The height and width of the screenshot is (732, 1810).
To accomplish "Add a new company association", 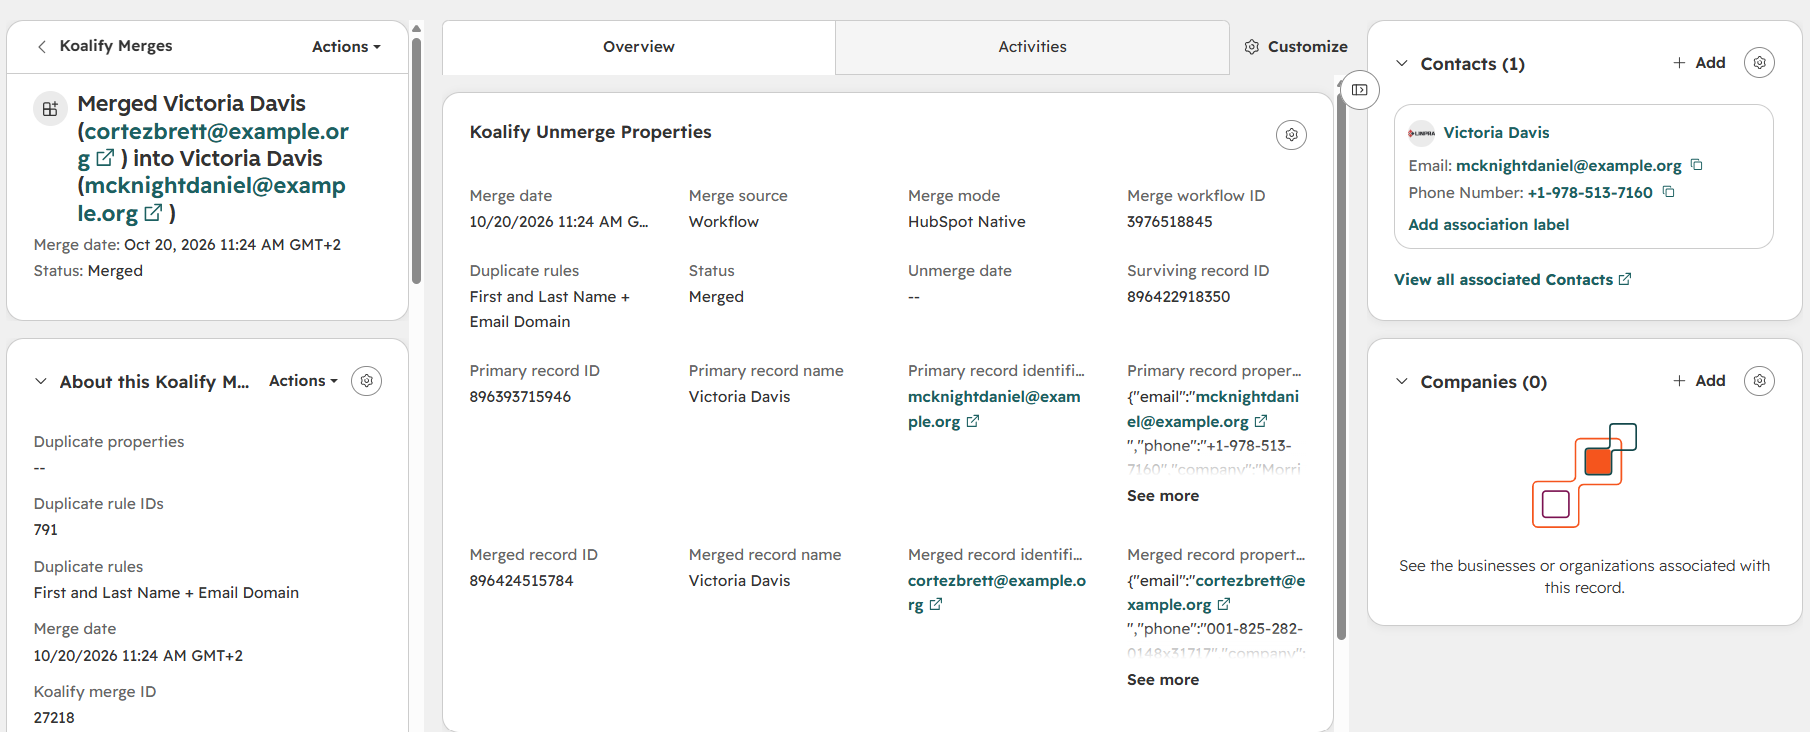I will (1699, 381).
